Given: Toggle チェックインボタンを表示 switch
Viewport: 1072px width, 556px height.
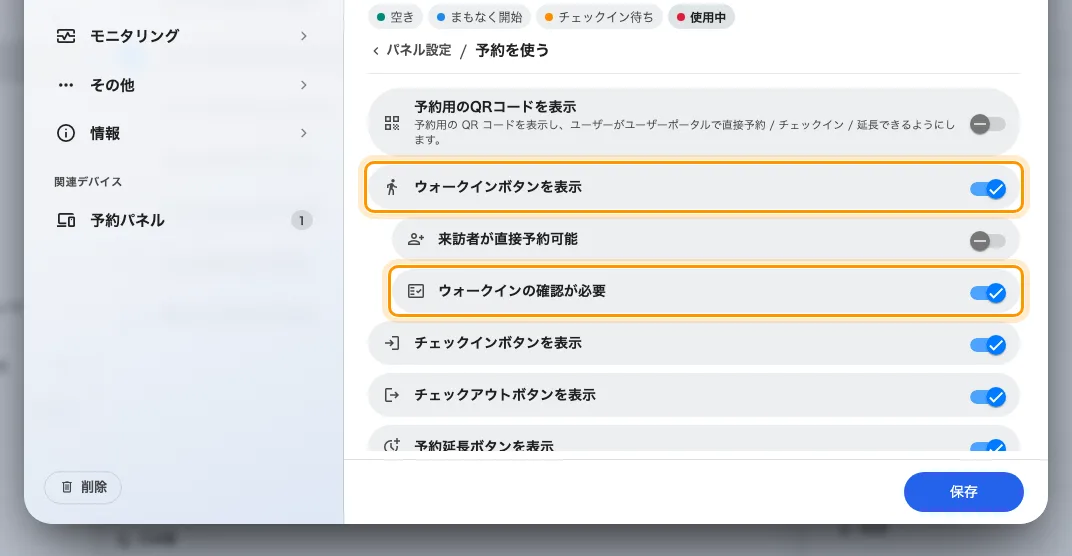Looking at the screenshot, I should tap(988, 345).
